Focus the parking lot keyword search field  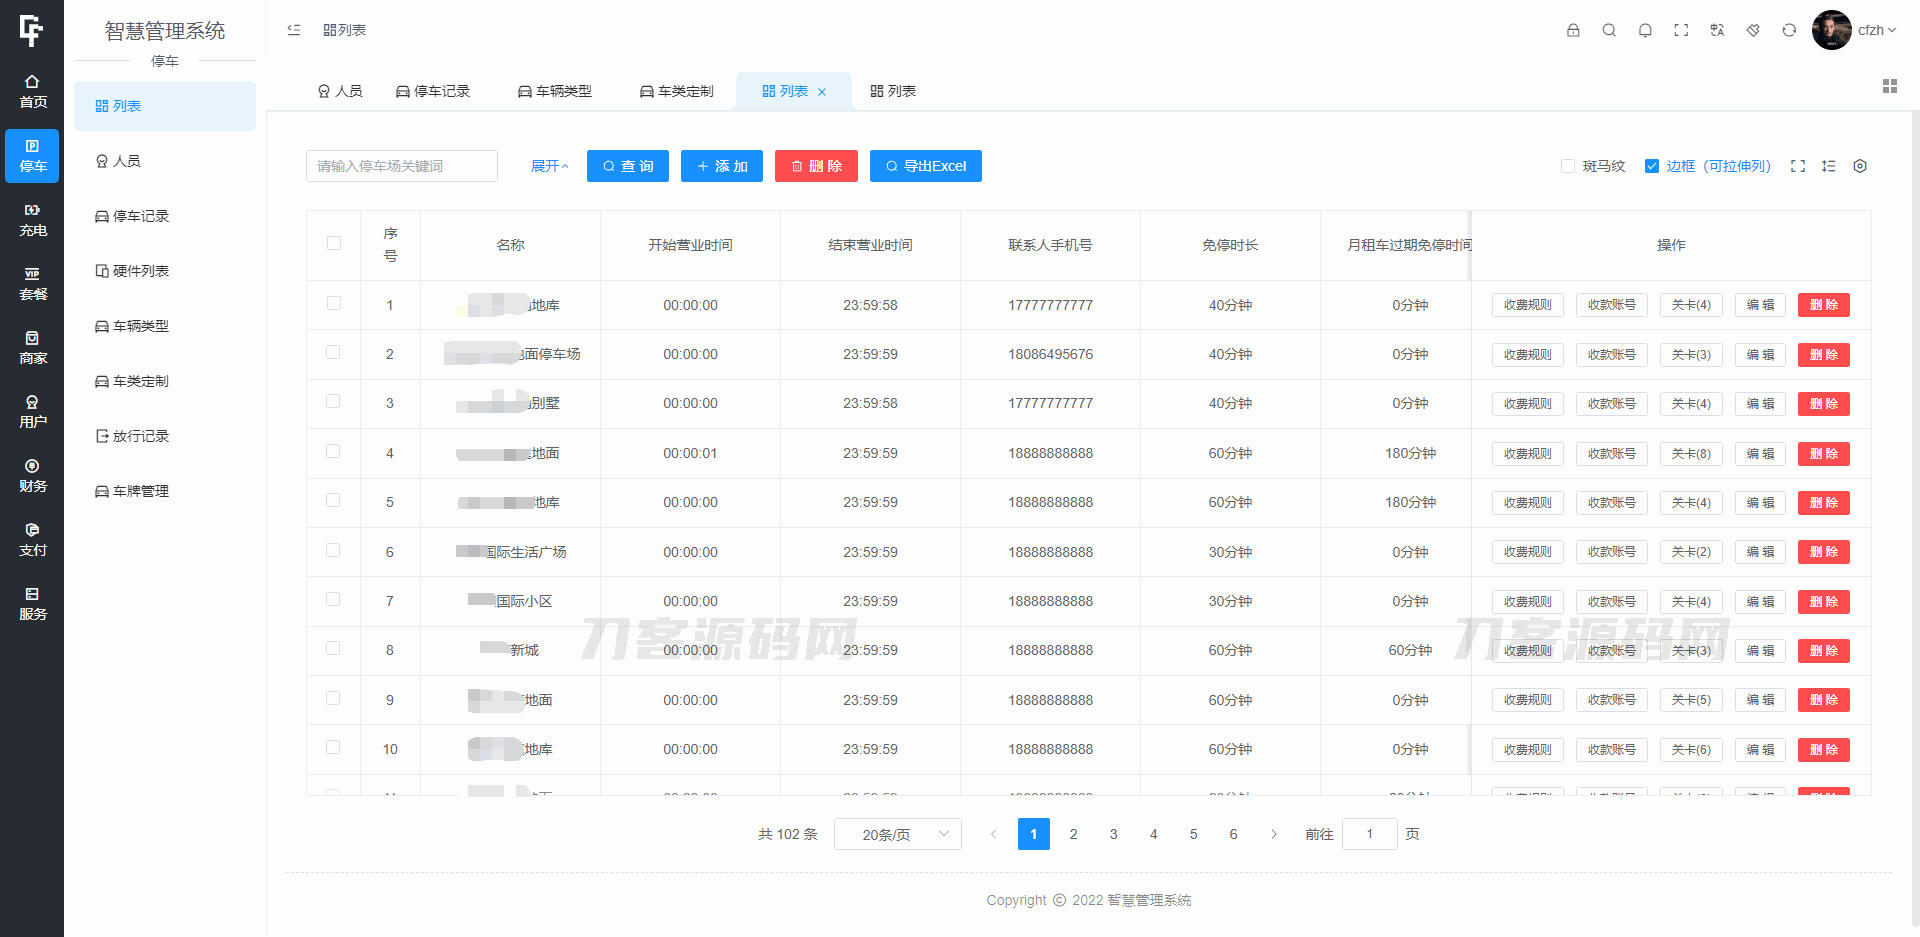[401, 166]
